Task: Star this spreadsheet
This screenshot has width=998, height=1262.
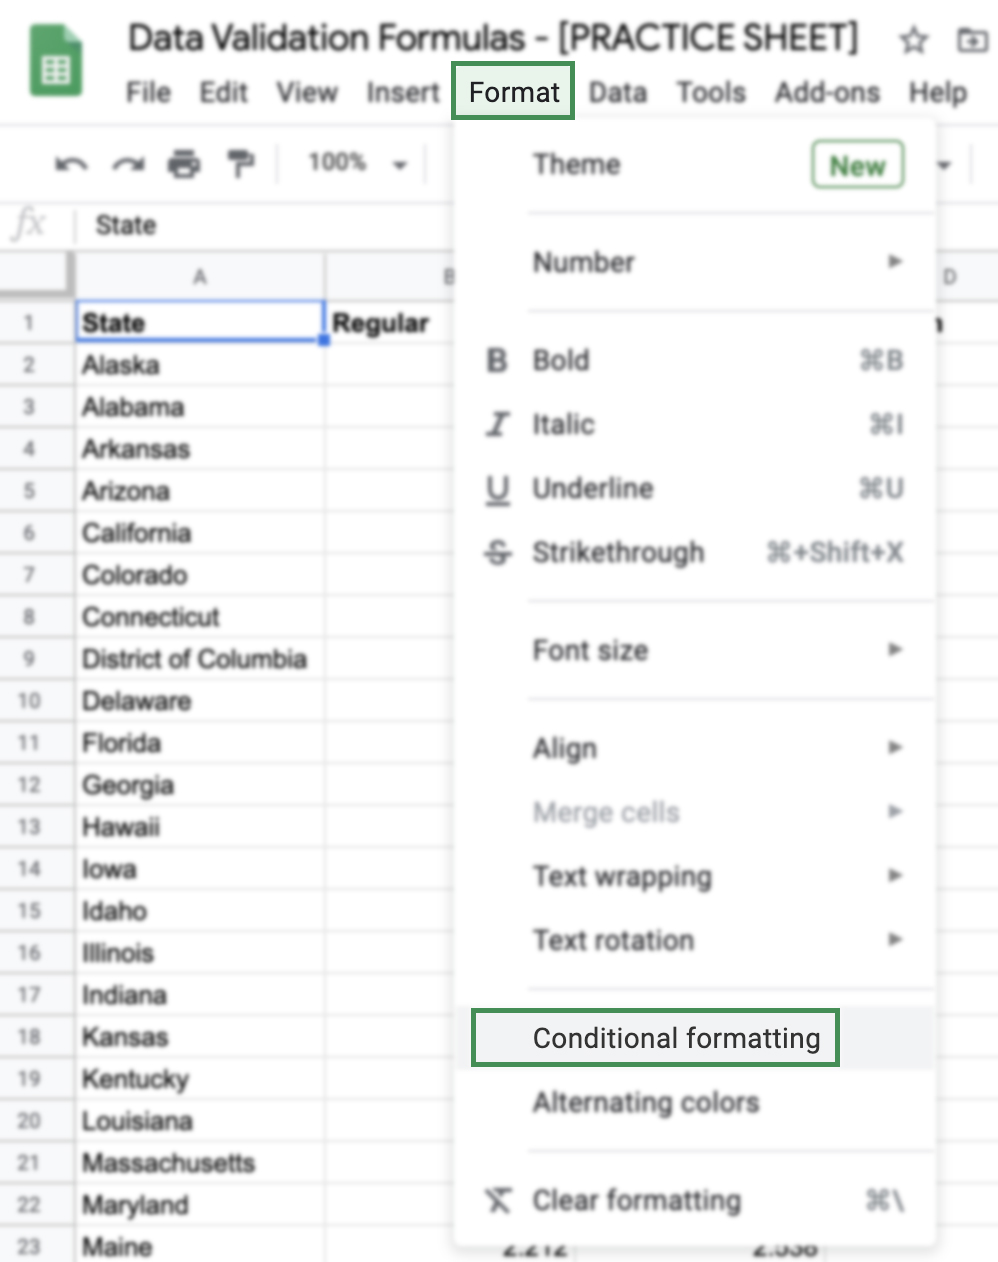Action: click(x=912, y=42)
